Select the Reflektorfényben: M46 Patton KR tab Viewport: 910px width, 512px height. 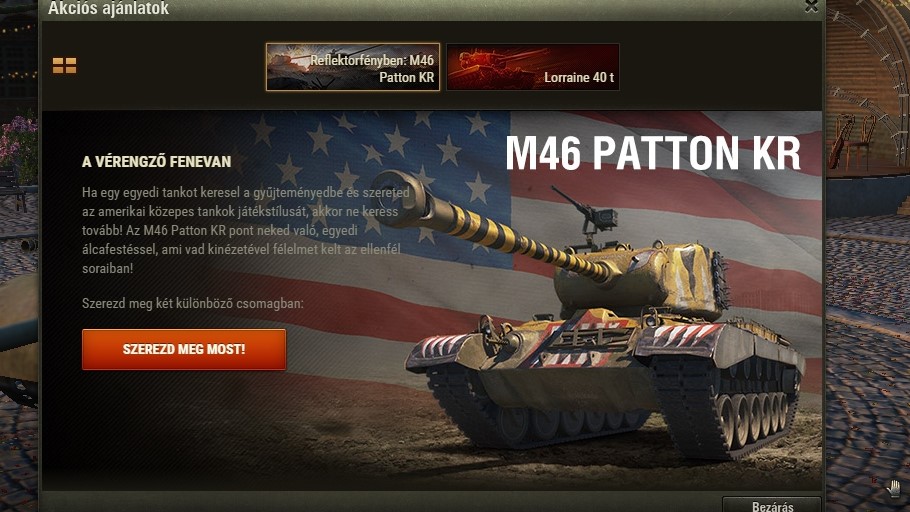pos(353,67)
